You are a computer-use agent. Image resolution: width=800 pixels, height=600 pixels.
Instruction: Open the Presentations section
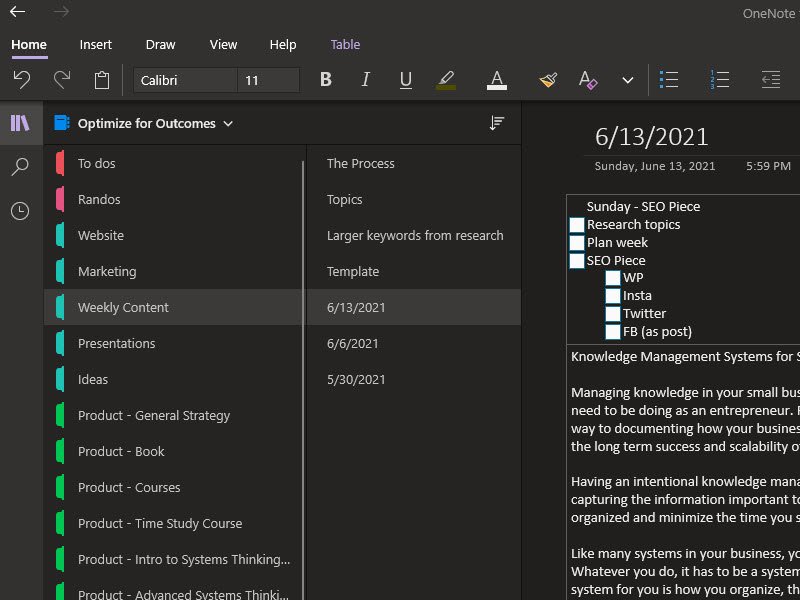[173, 343]
